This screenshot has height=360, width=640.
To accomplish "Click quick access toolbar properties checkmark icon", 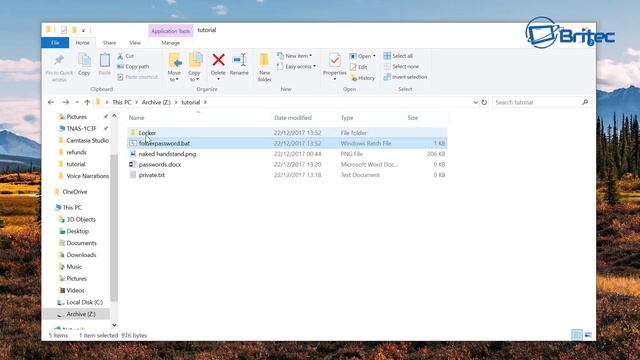I will click(x=64, y=30).
